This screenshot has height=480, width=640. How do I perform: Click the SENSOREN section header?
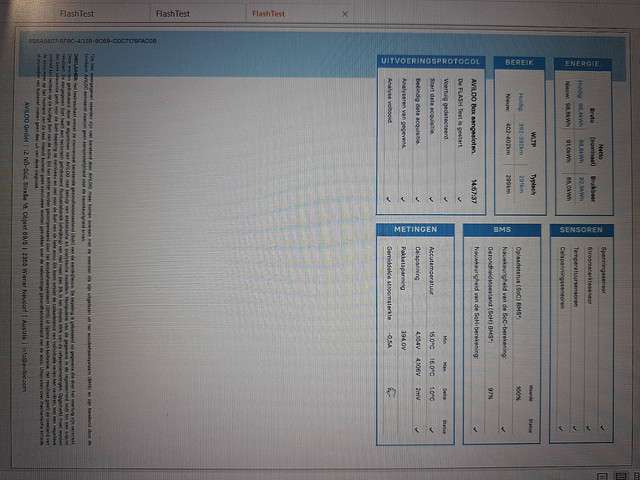pos(580,230)
